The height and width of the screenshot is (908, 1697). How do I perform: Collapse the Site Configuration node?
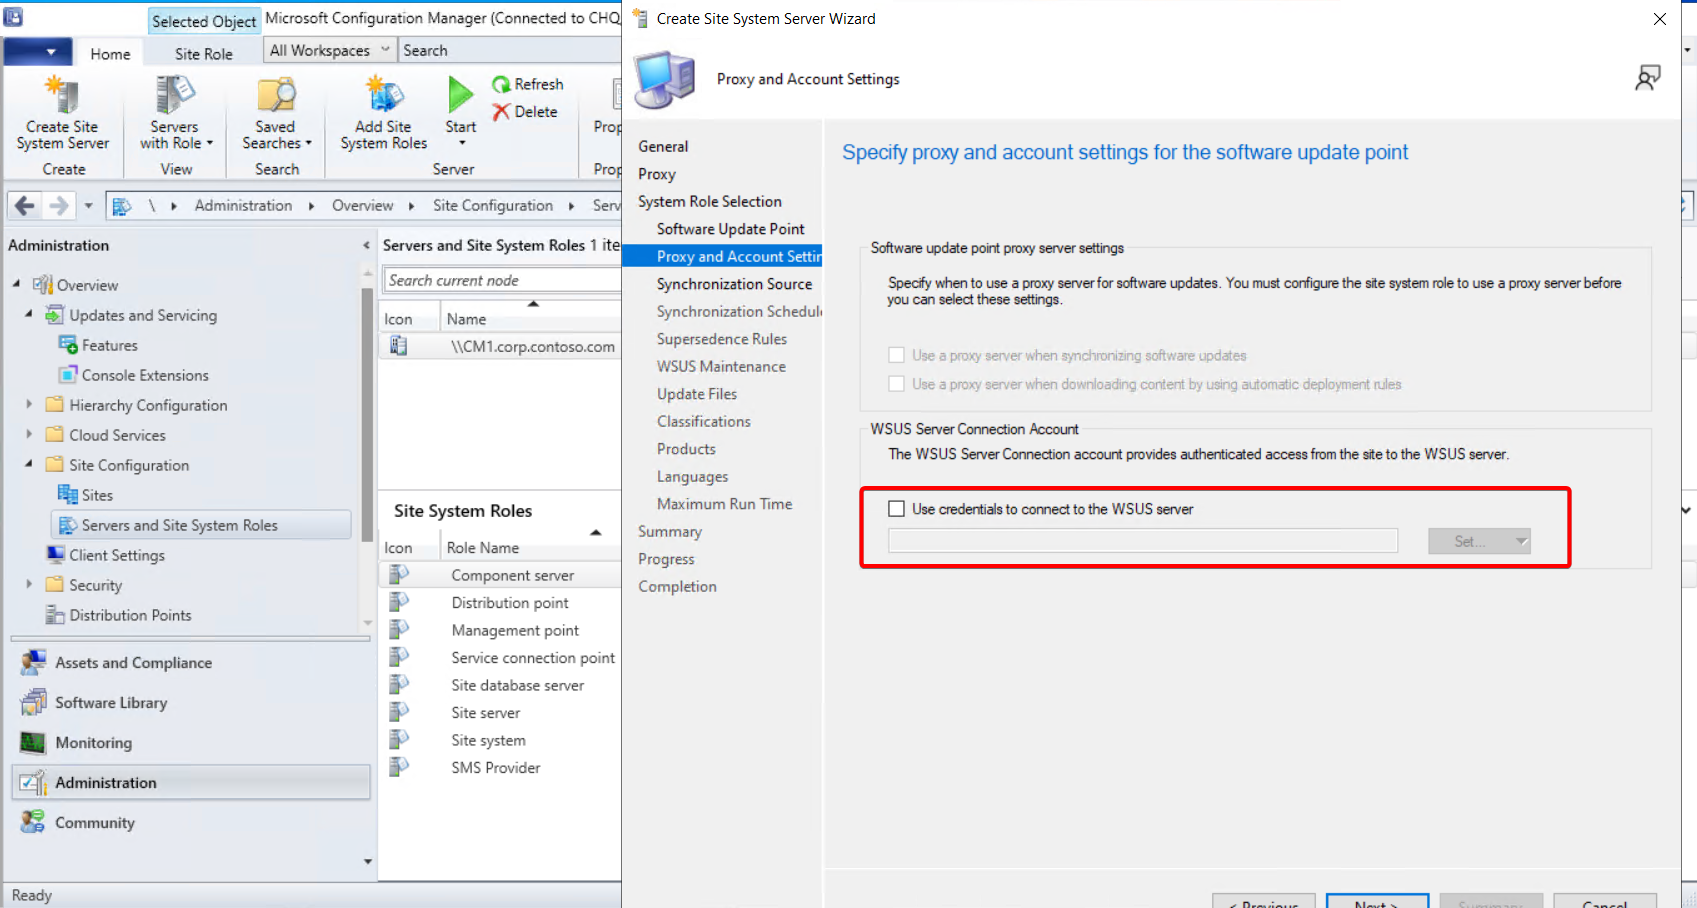point(28,464)
